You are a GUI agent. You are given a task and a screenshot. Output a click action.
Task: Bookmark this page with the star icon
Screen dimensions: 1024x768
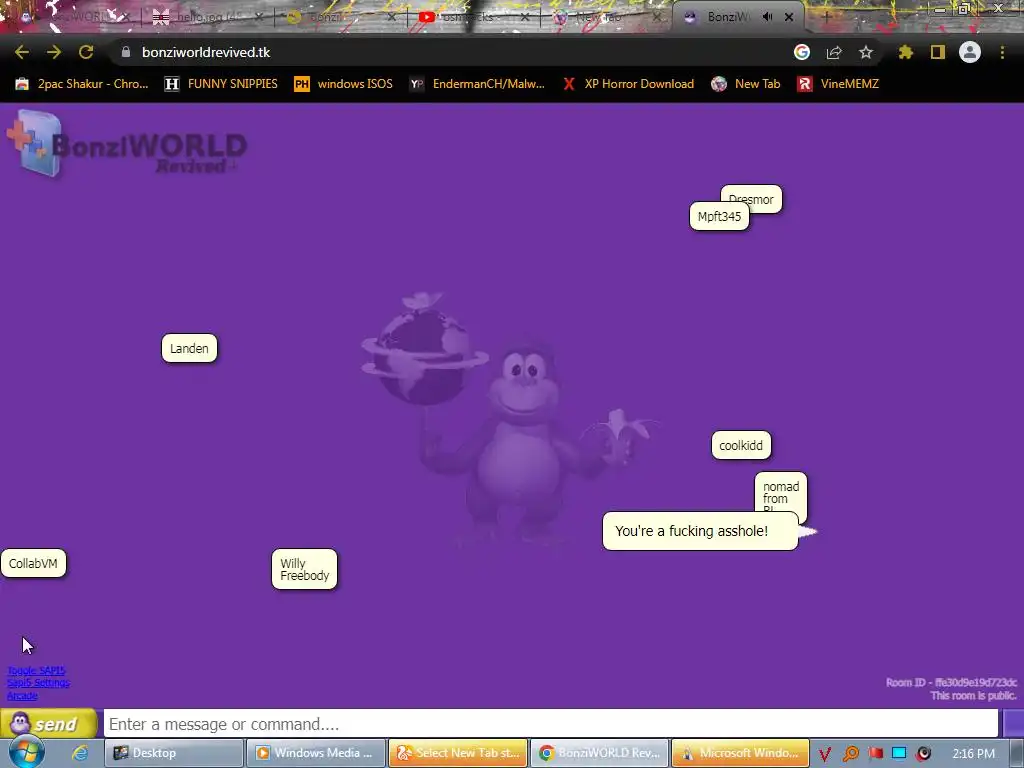pos(866,52)
